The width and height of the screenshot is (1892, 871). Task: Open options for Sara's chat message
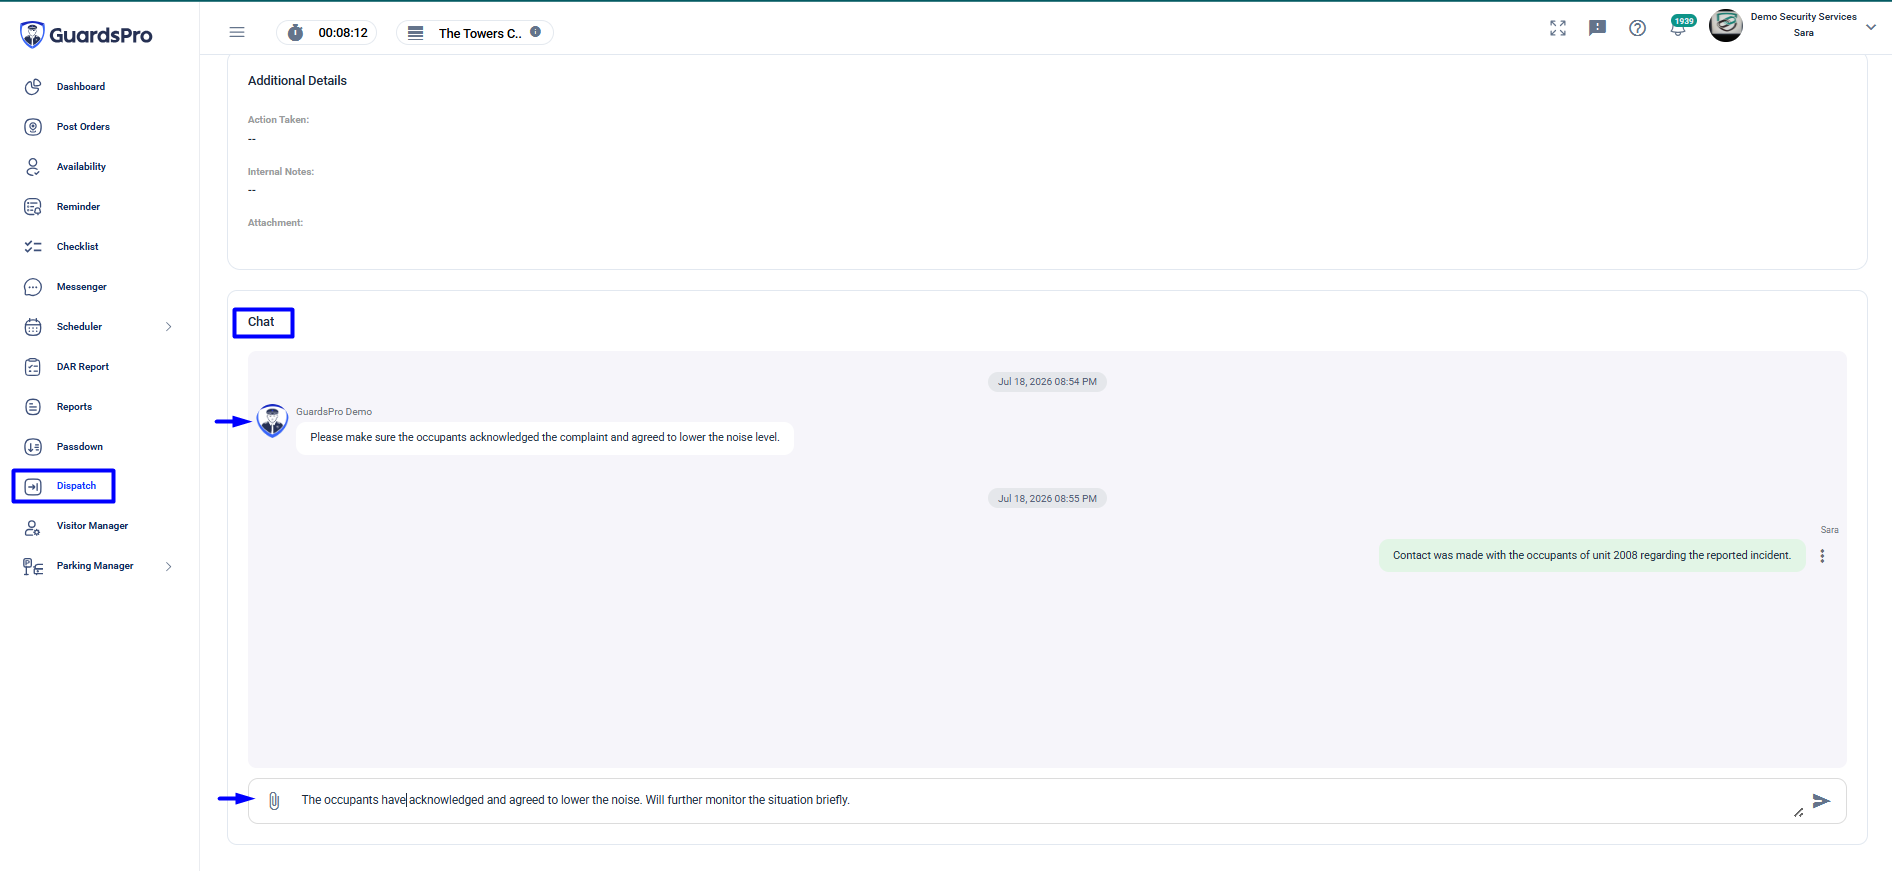click(x=1822, y=556)
